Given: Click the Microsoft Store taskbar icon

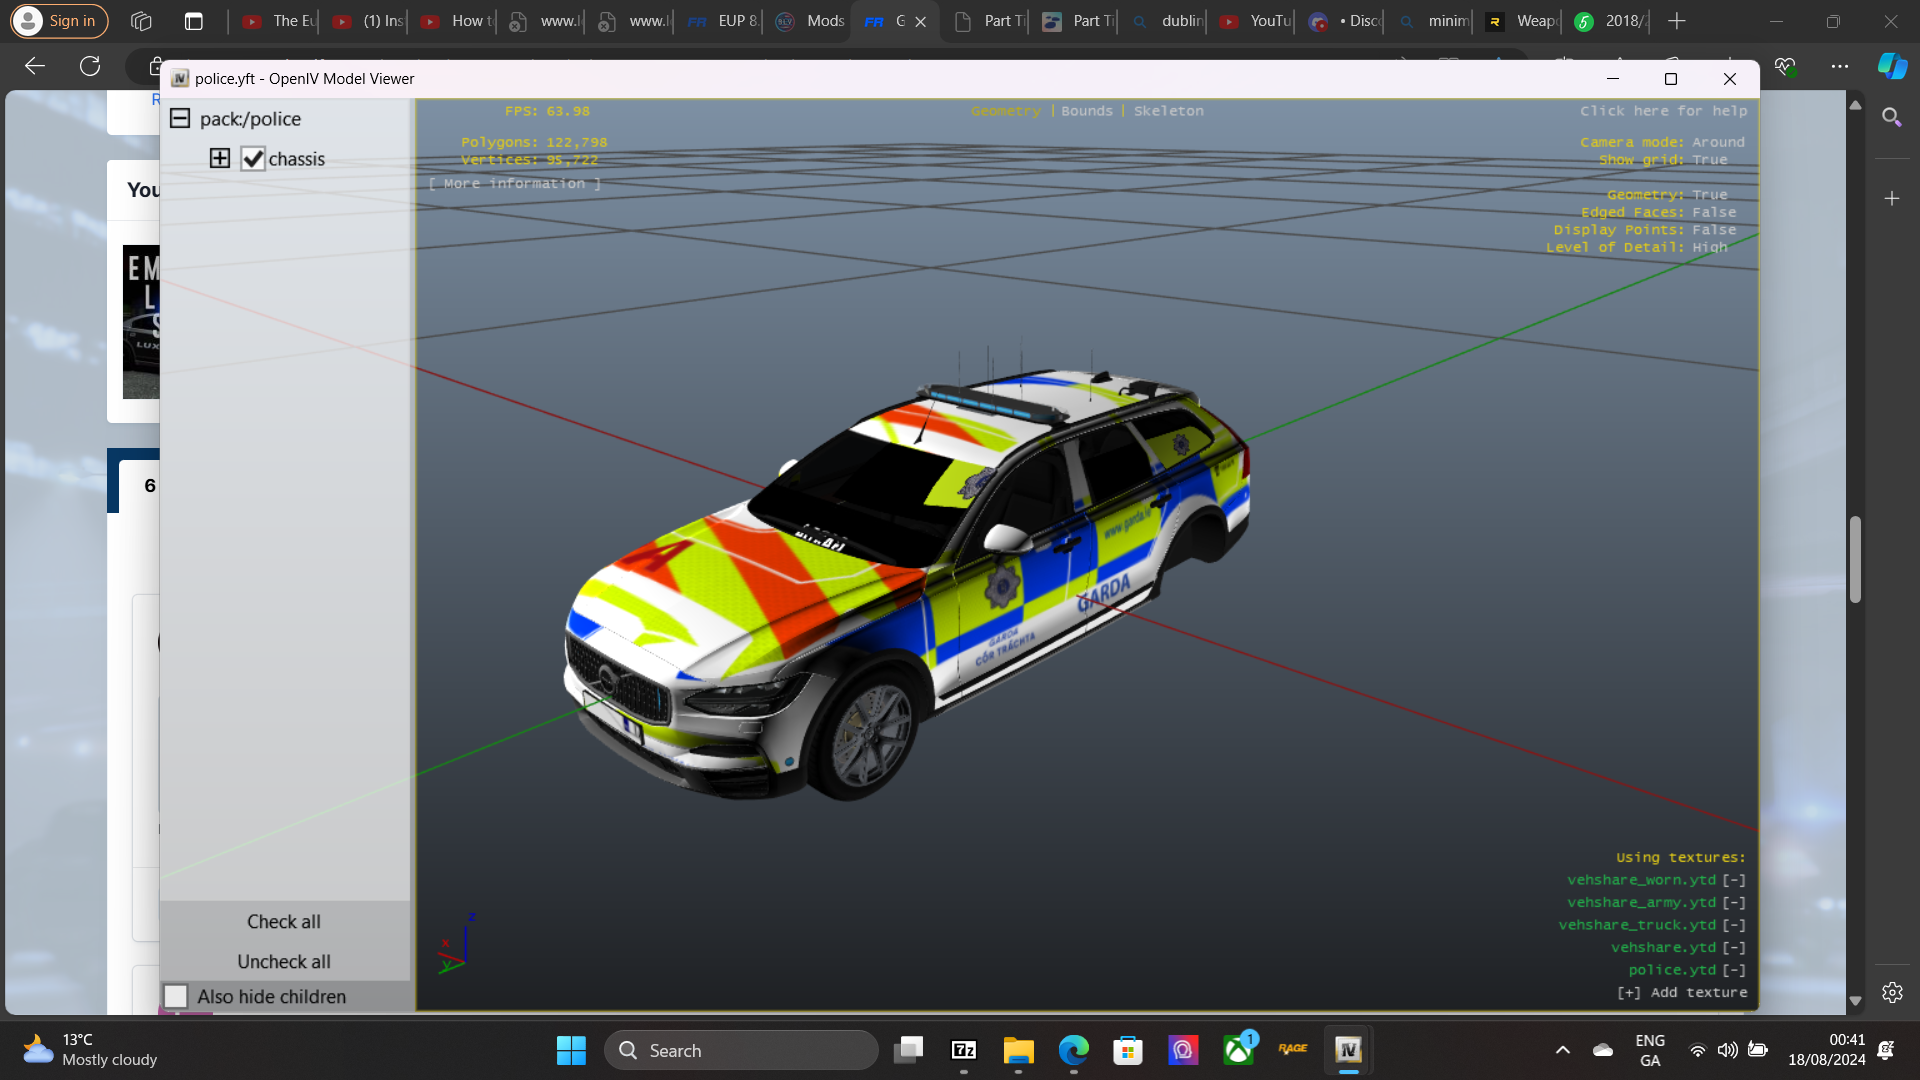Looking at the screenshot, I should point(1128,1050).
